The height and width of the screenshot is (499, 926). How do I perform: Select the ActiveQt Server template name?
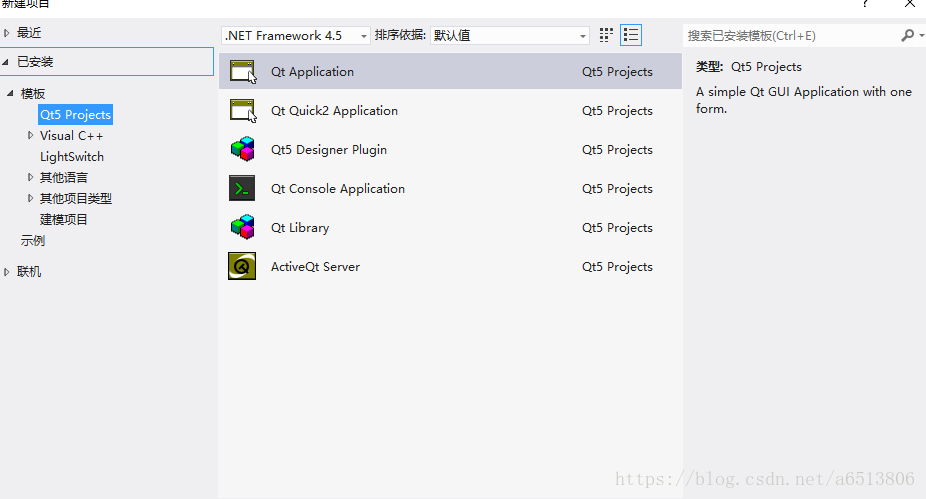tap(315, 266)
